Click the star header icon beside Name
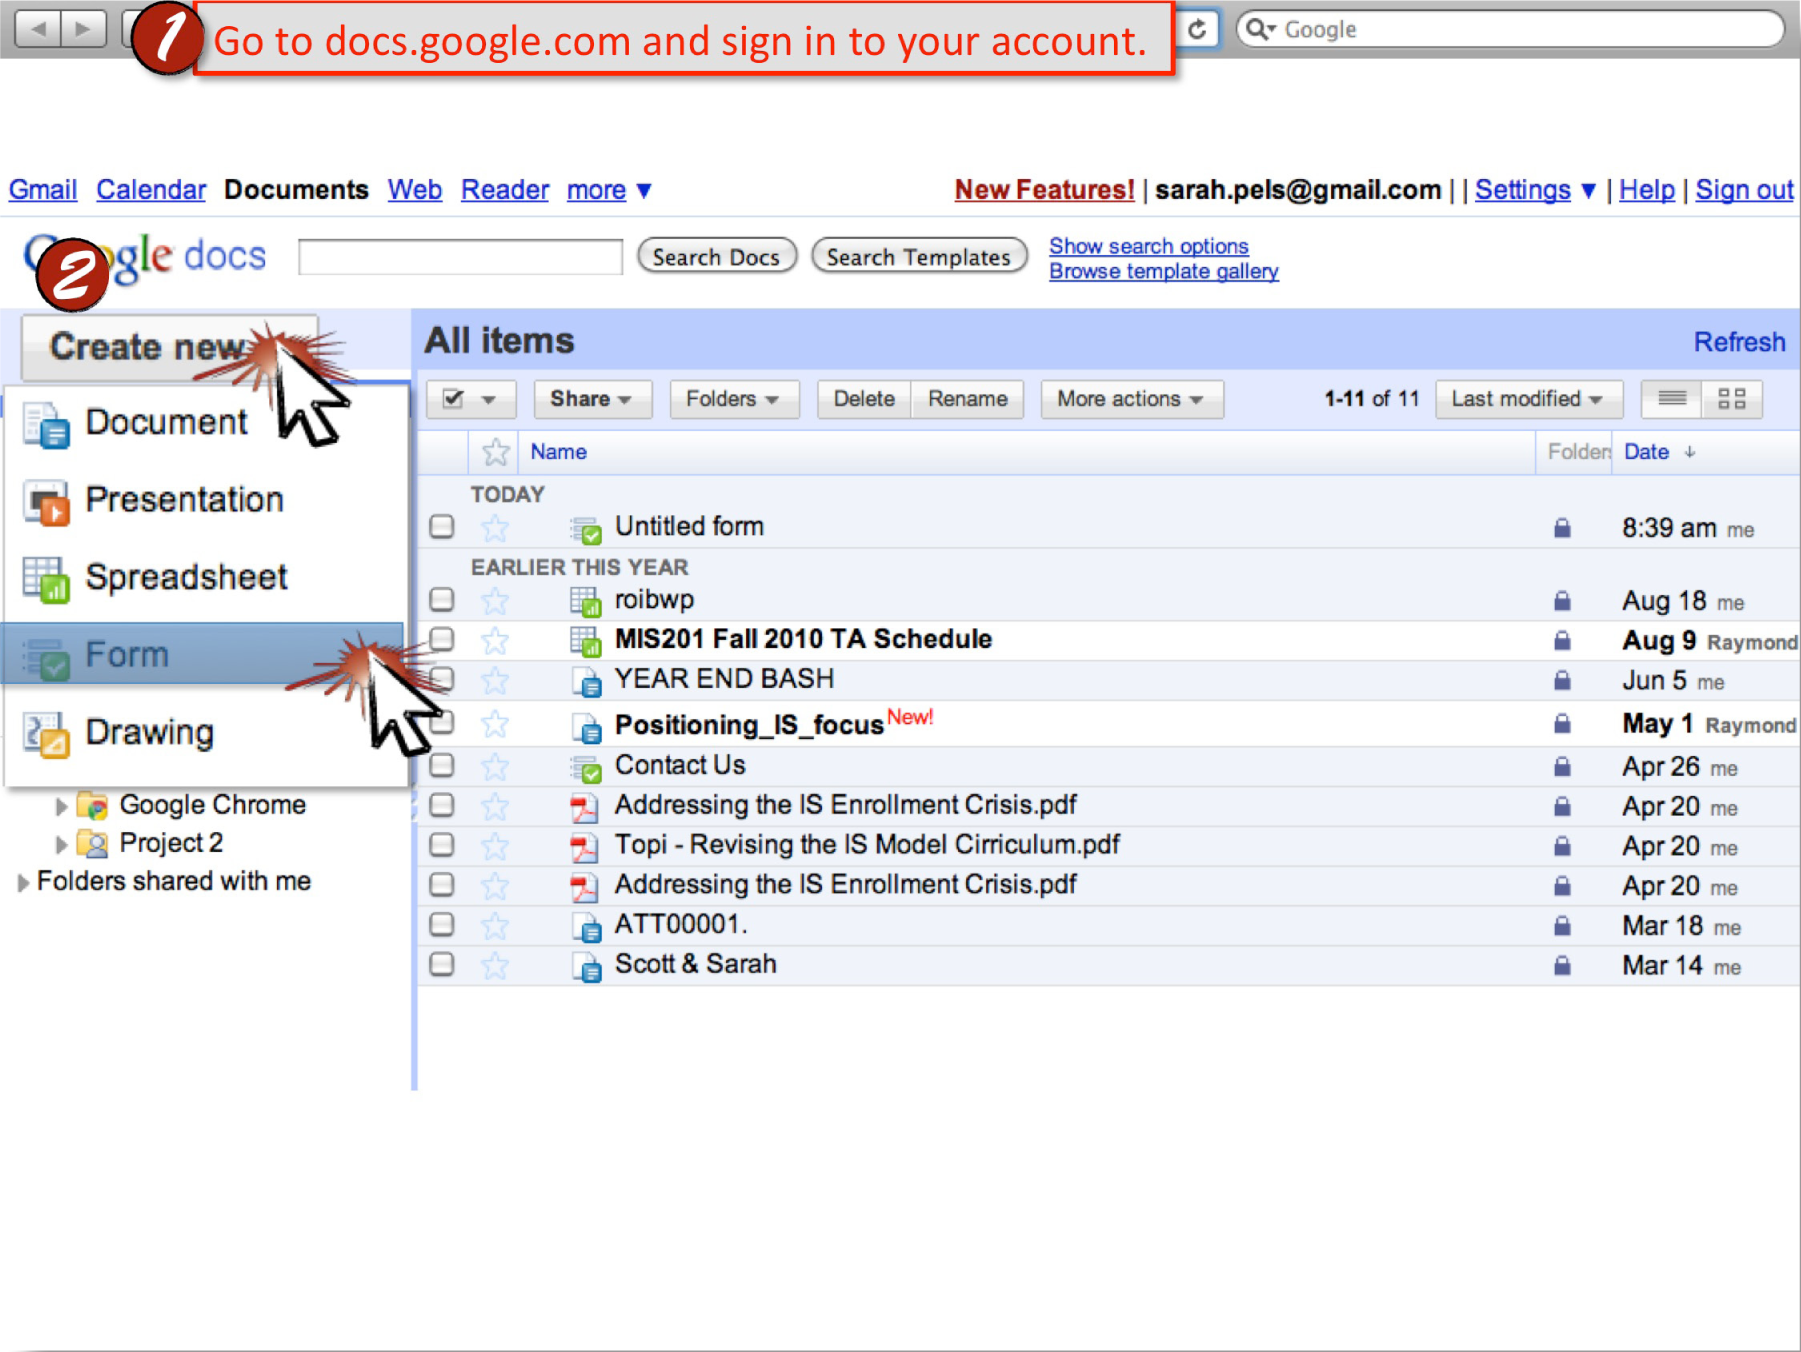Viewport: 1801px width, 1352px height. pyautogui.click(x=495, y=452)
